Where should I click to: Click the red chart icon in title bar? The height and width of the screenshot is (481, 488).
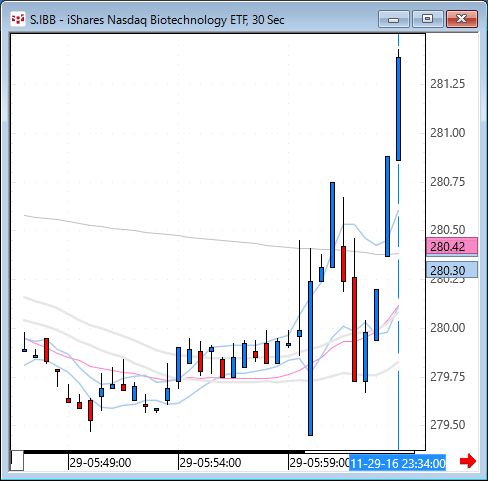pos(18,20)
